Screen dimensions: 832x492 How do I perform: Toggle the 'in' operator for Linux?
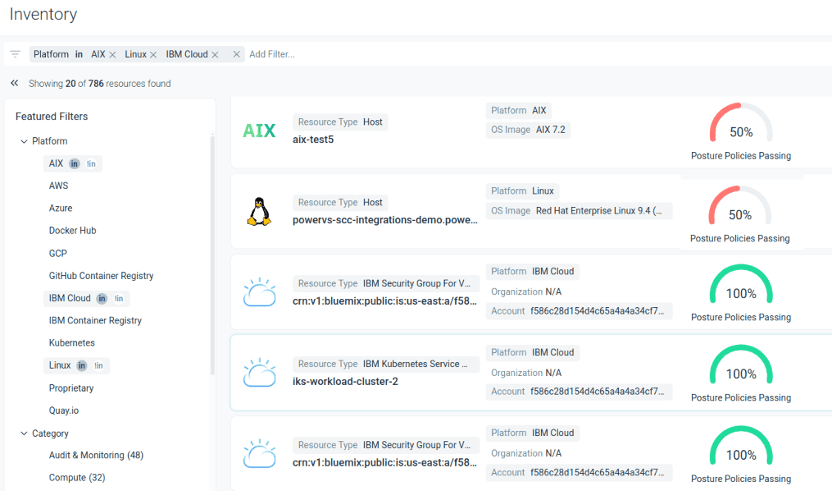[x=81, y=365]
